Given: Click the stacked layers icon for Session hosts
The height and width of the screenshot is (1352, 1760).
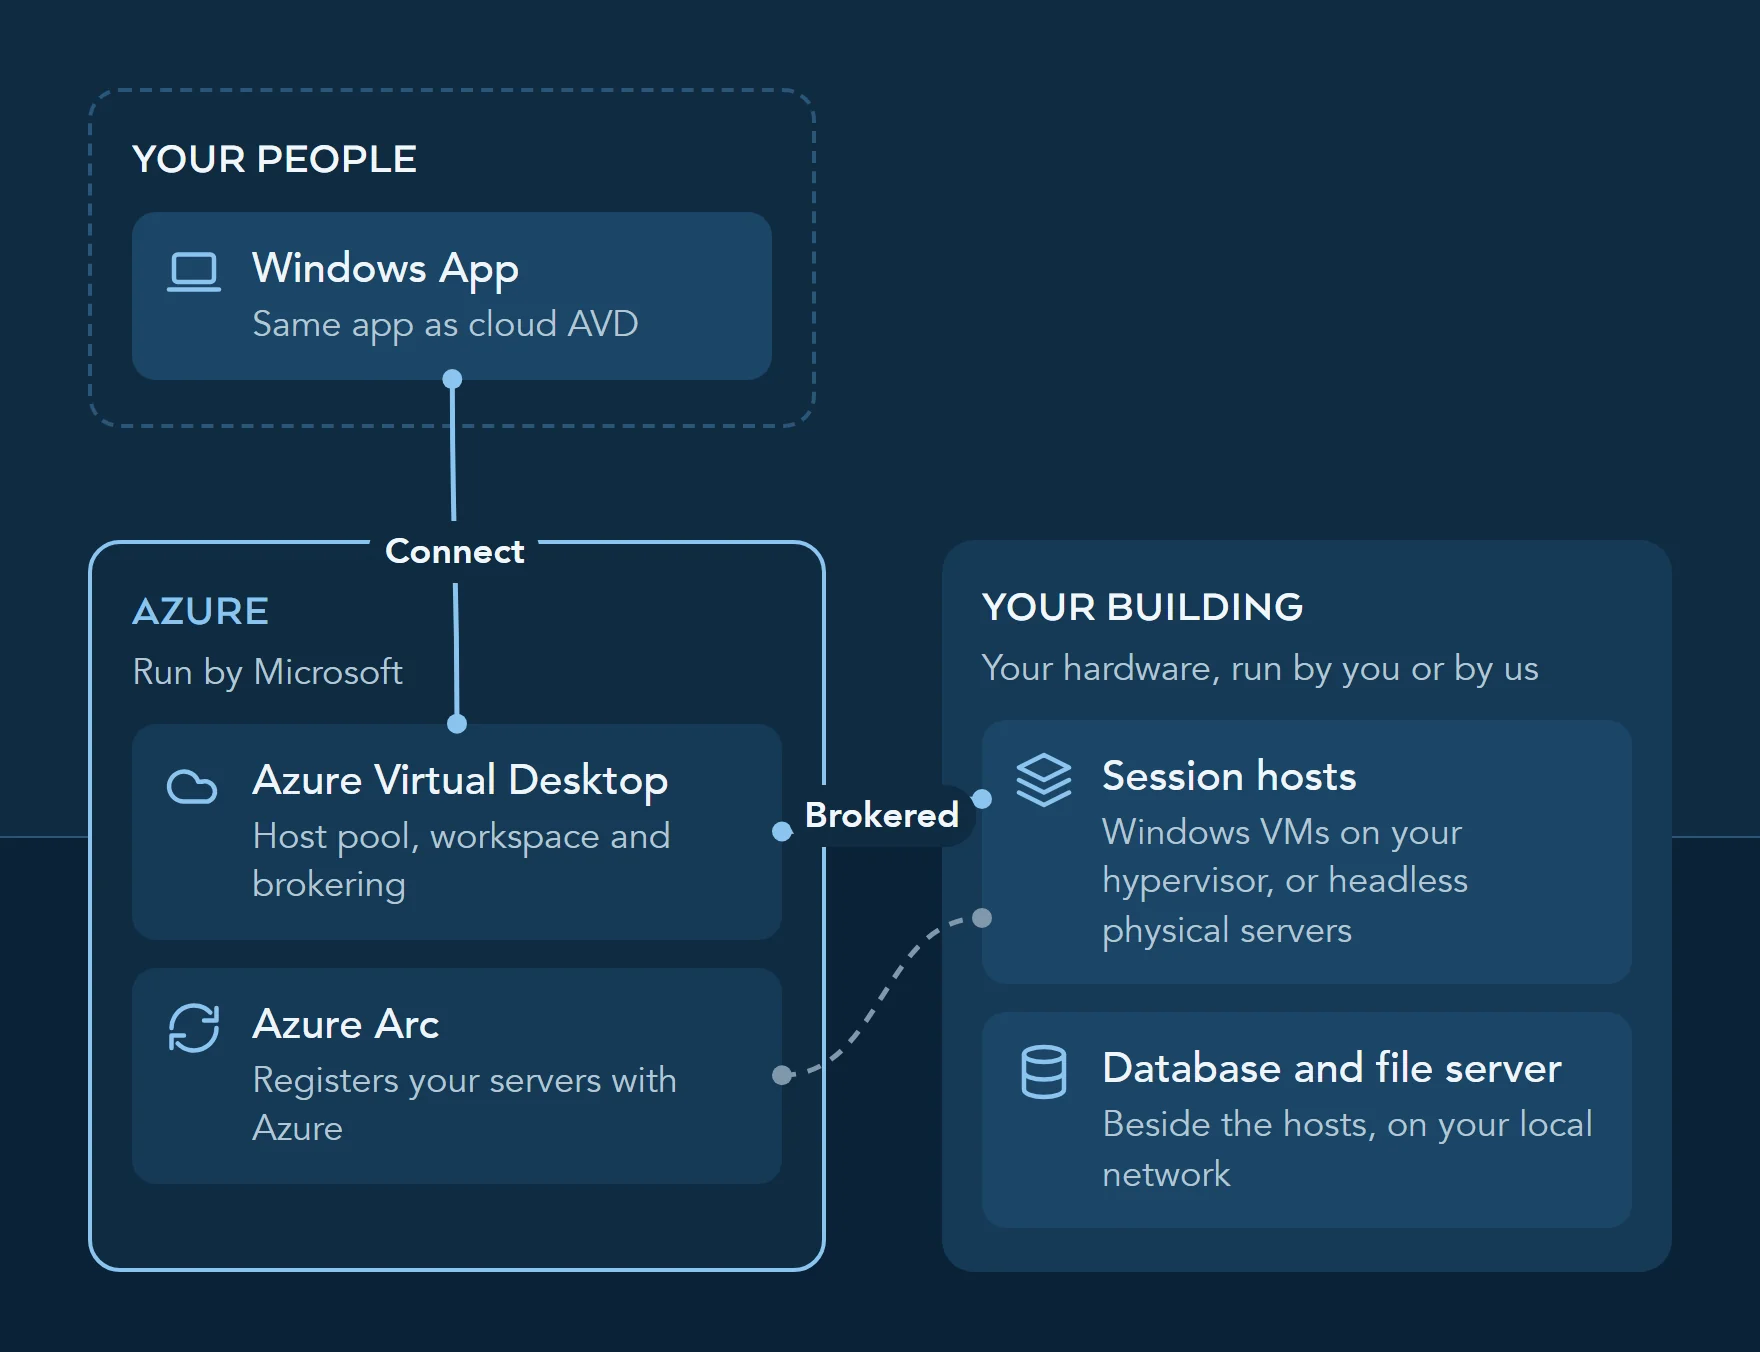Looking at the screenshot, I should (1043, 780).
